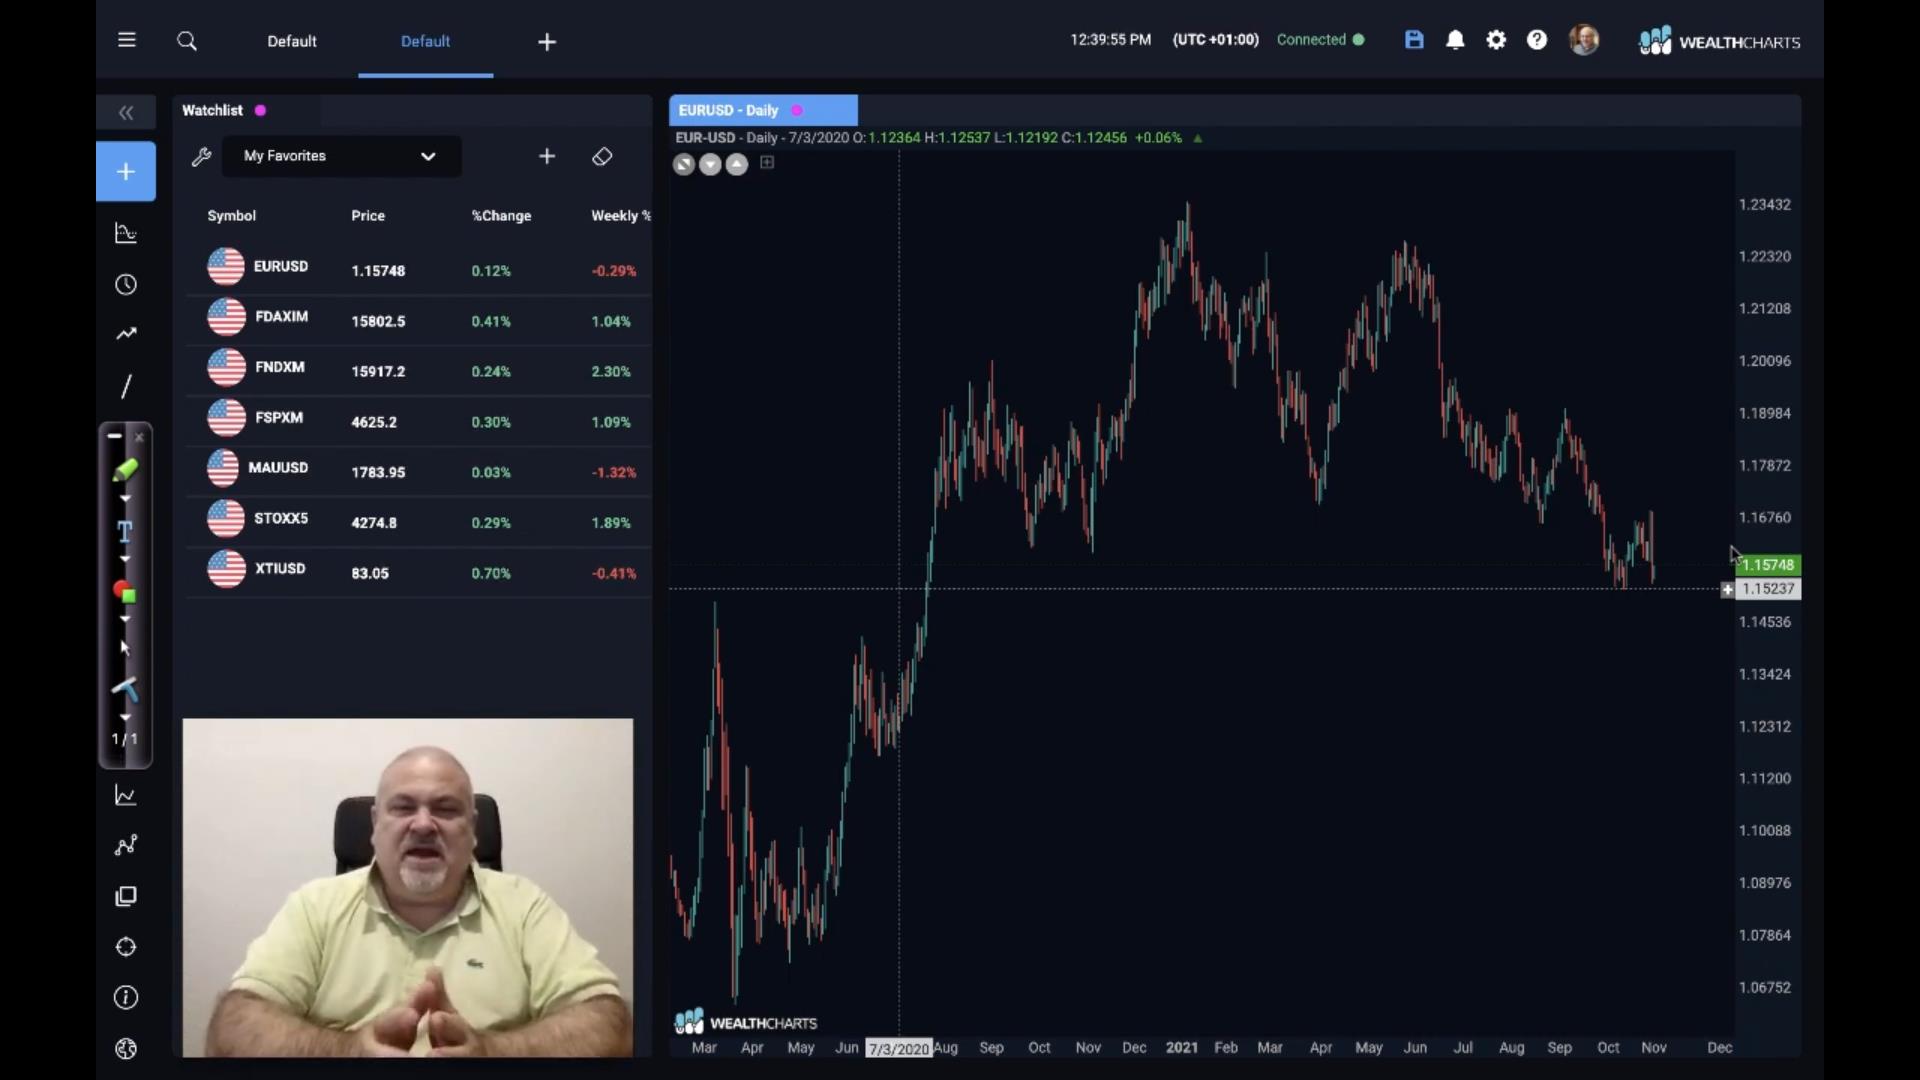This screenshot has height=1080, width=1920.
Task: Click the blue plus add-widget button
Action: click(x=126, y=172)
